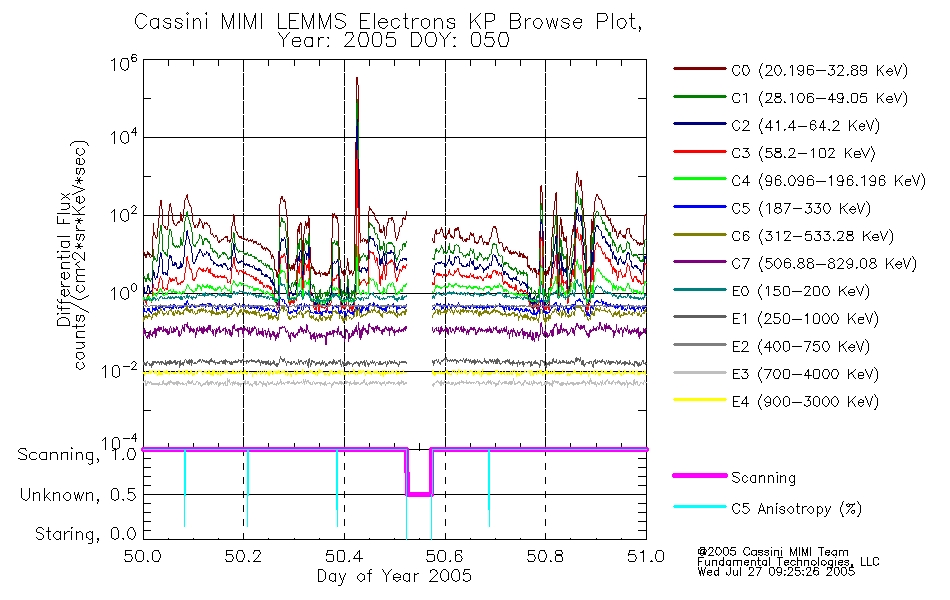Image resolution: width=950 pixels, height=600 pixels.
Task: Click the C7 purple legend line swatch
Action: [x=700, y=262]
